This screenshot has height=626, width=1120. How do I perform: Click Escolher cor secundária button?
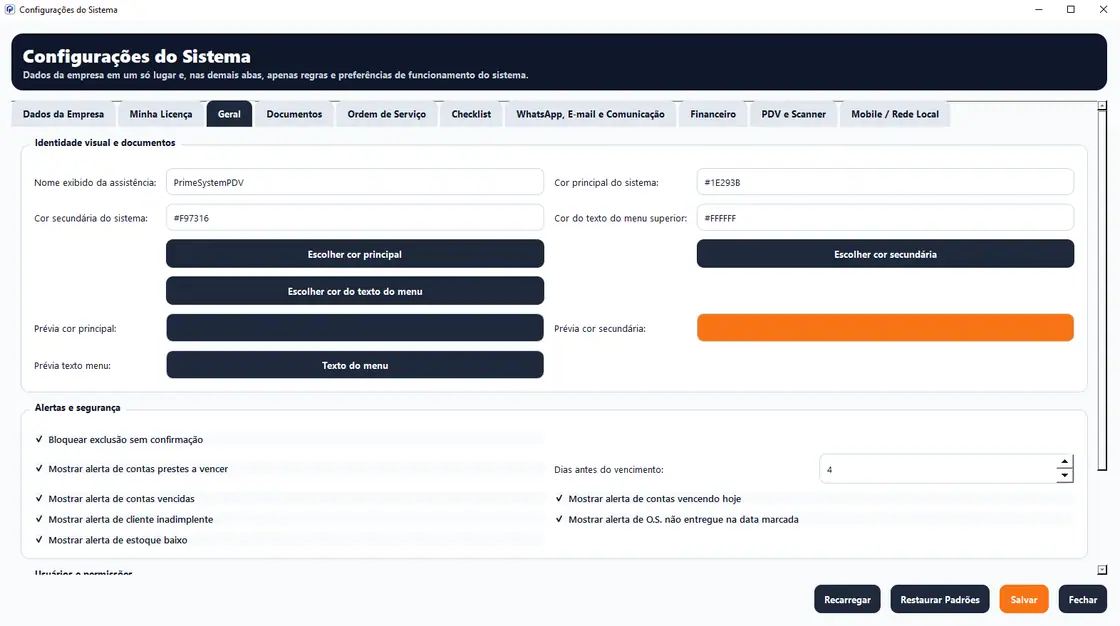click(x=885, y=254)
